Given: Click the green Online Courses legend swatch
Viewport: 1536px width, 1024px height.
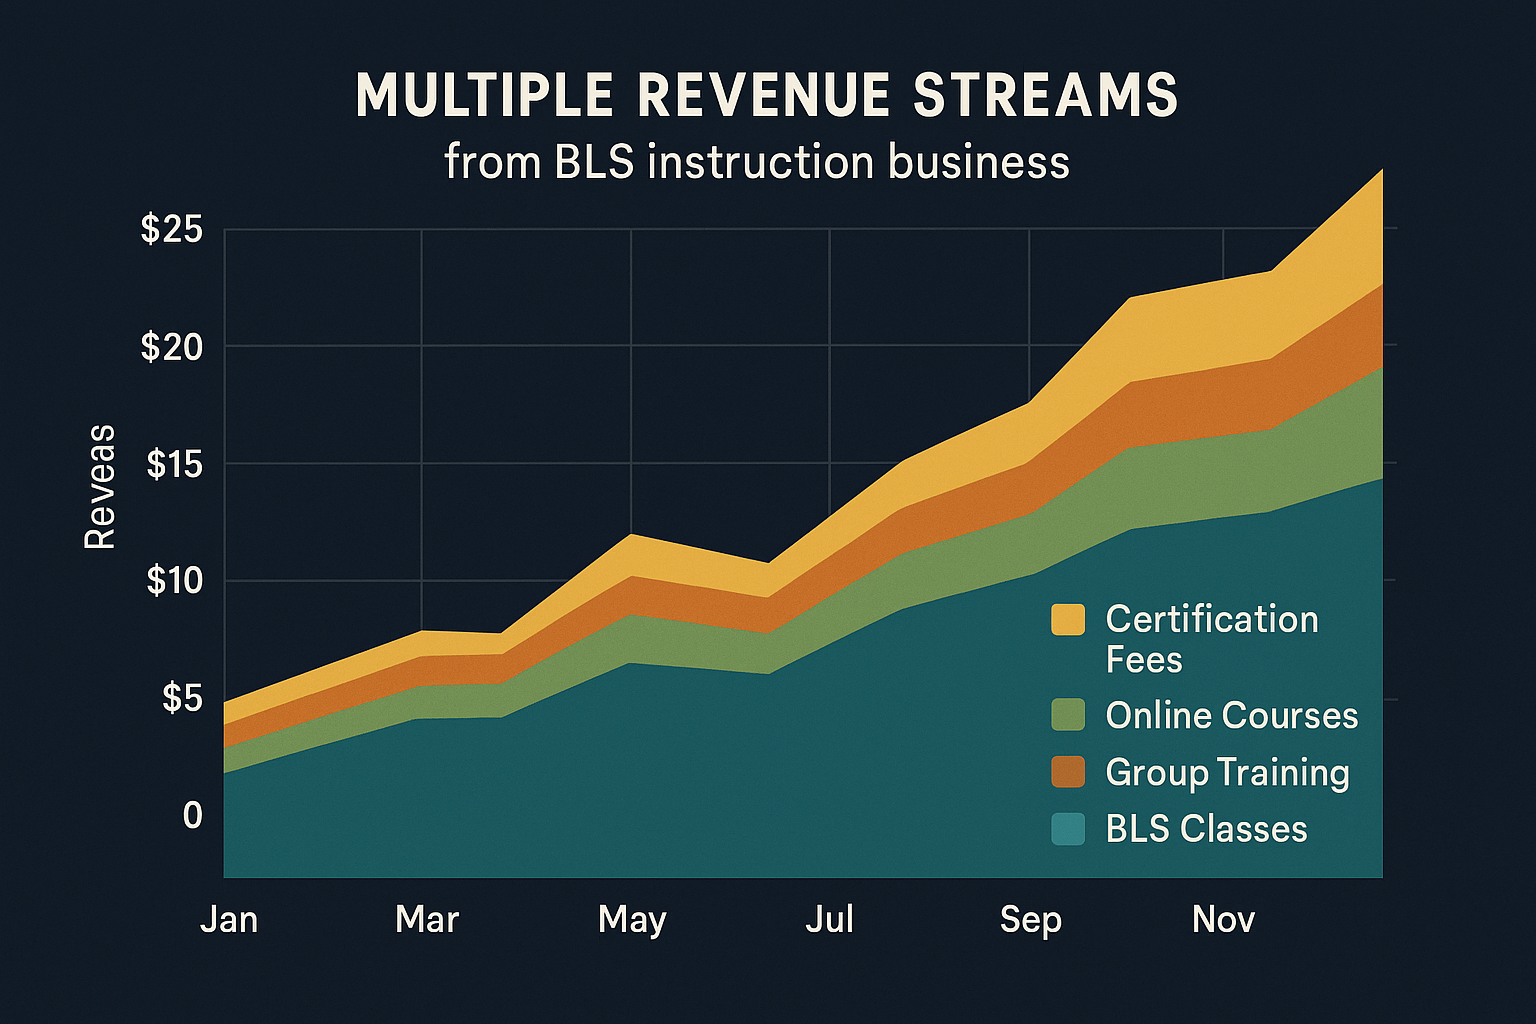Looking at the screenshot, I should [1066, 716].
